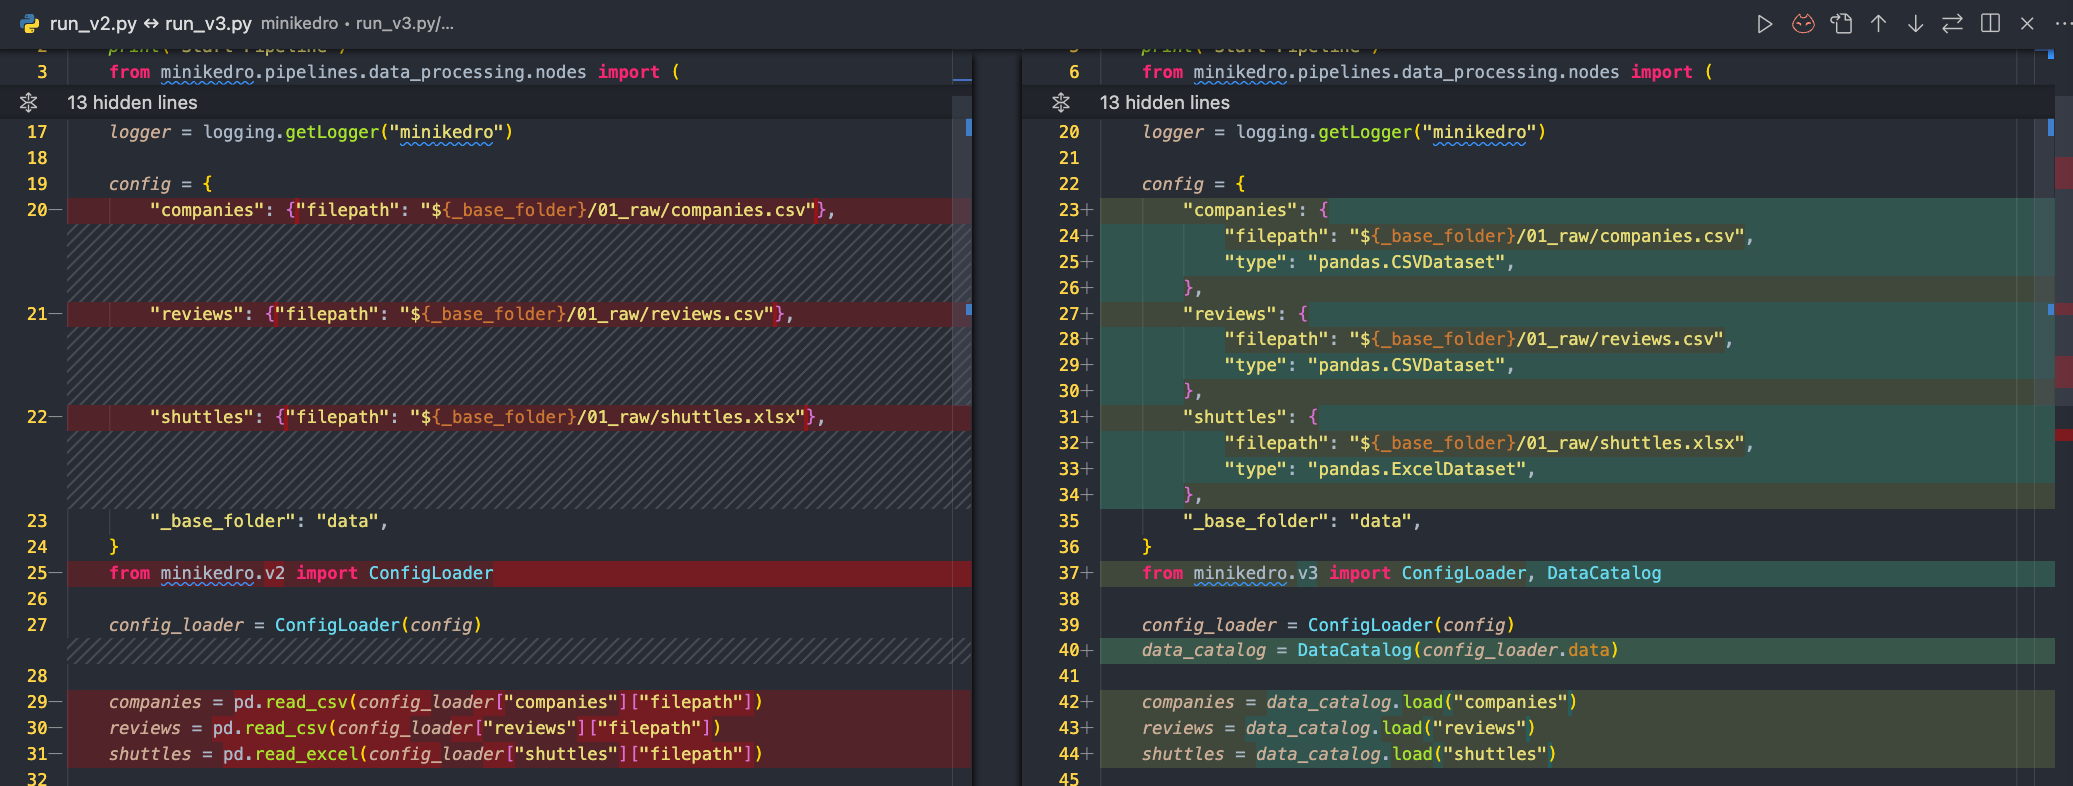
Task: Click unfold icon beside left hidden lines
Action: click(x=28, y=102)
